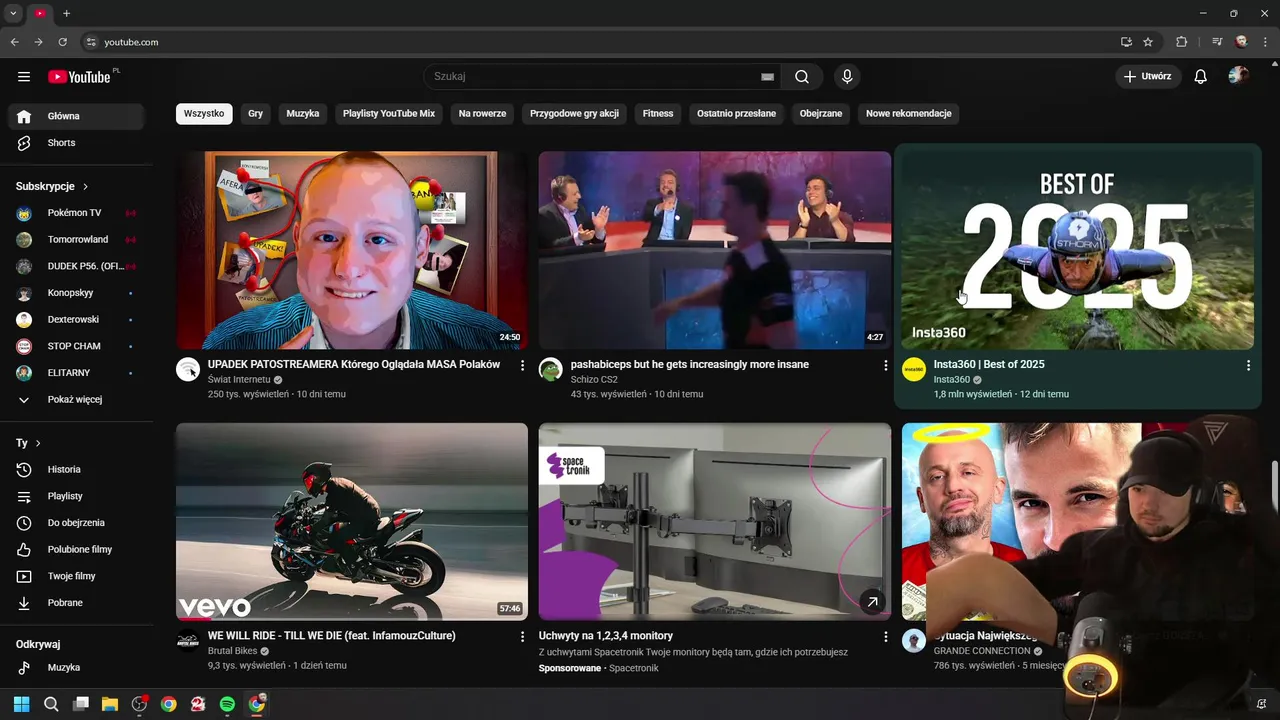Open Insta360 channel avatar
Image resolution: width=1280 pixels, height=720 pixels.
pyautogui.click(x=914, y=370)
